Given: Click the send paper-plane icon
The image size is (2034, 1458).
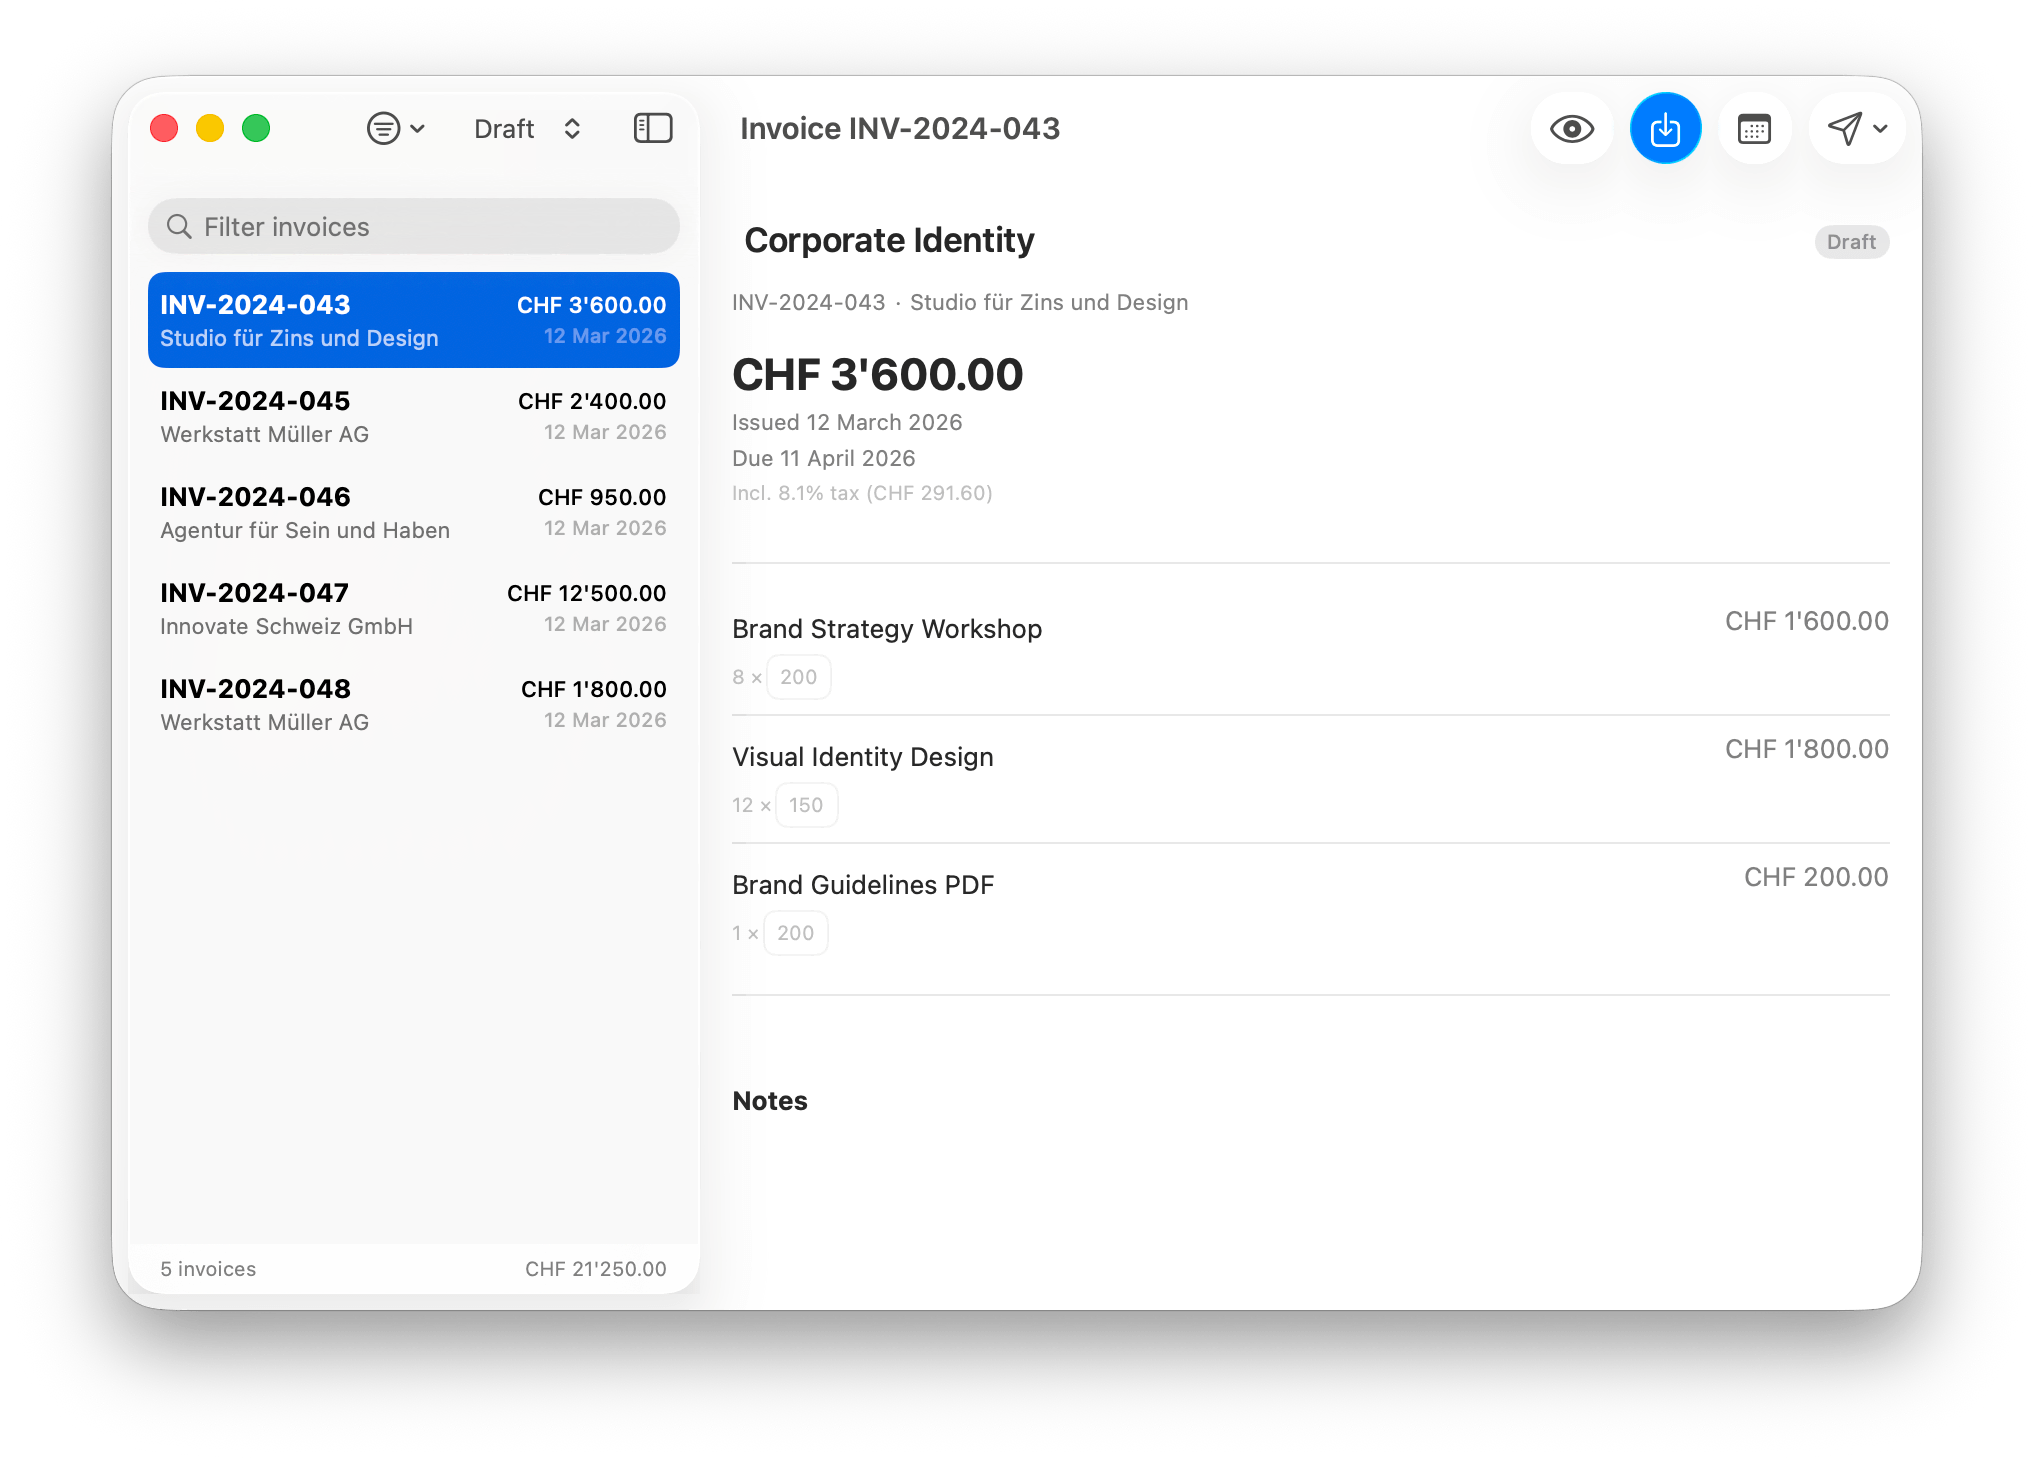Looking at the screenshot, I should click(x=1845, y=128).
